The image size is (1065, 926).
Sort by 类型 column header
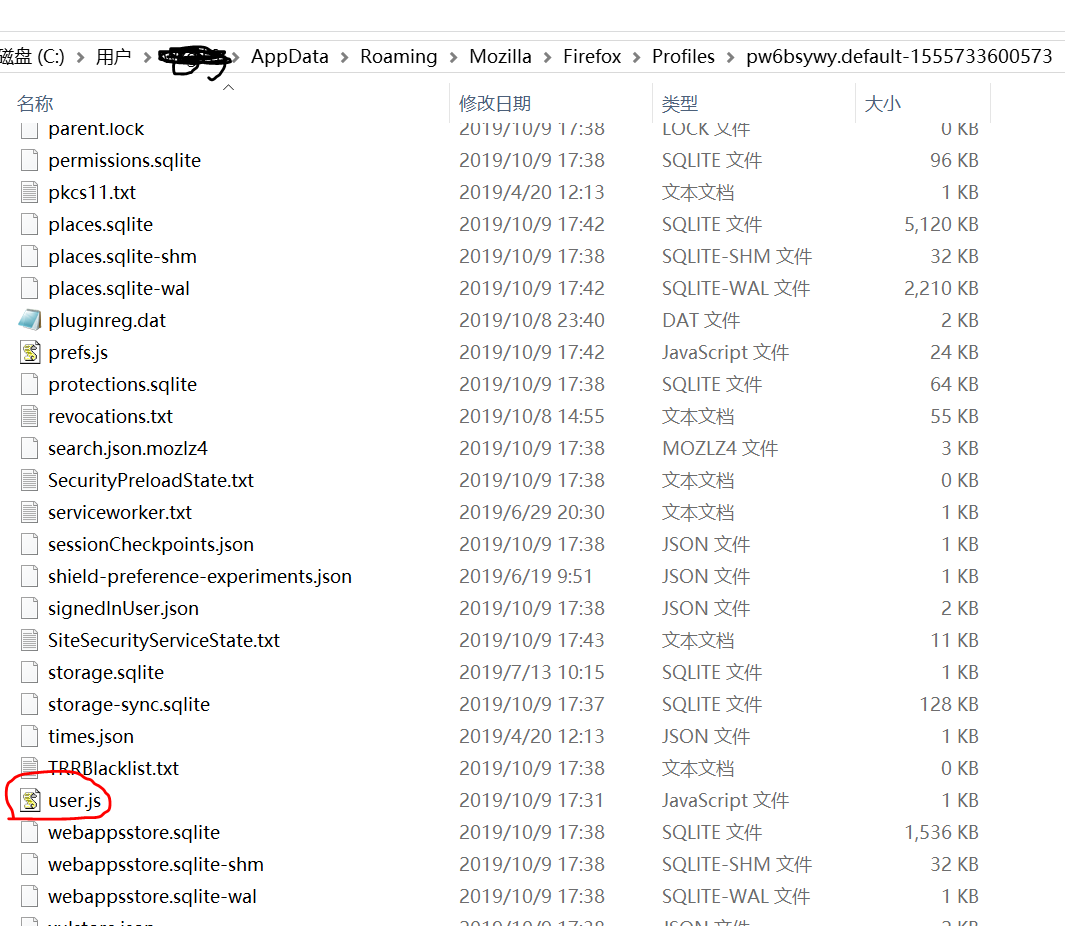point(680,103)
